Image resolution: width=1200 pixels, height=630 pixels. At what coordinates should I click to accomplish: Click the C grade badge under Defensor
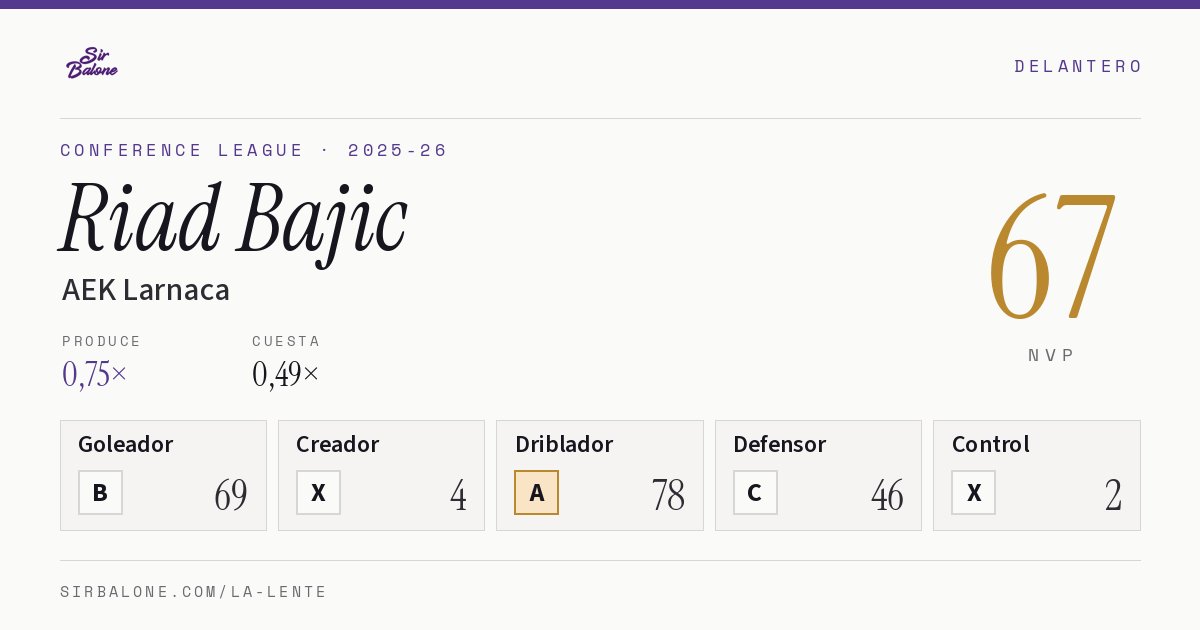(x=755, y=493)
